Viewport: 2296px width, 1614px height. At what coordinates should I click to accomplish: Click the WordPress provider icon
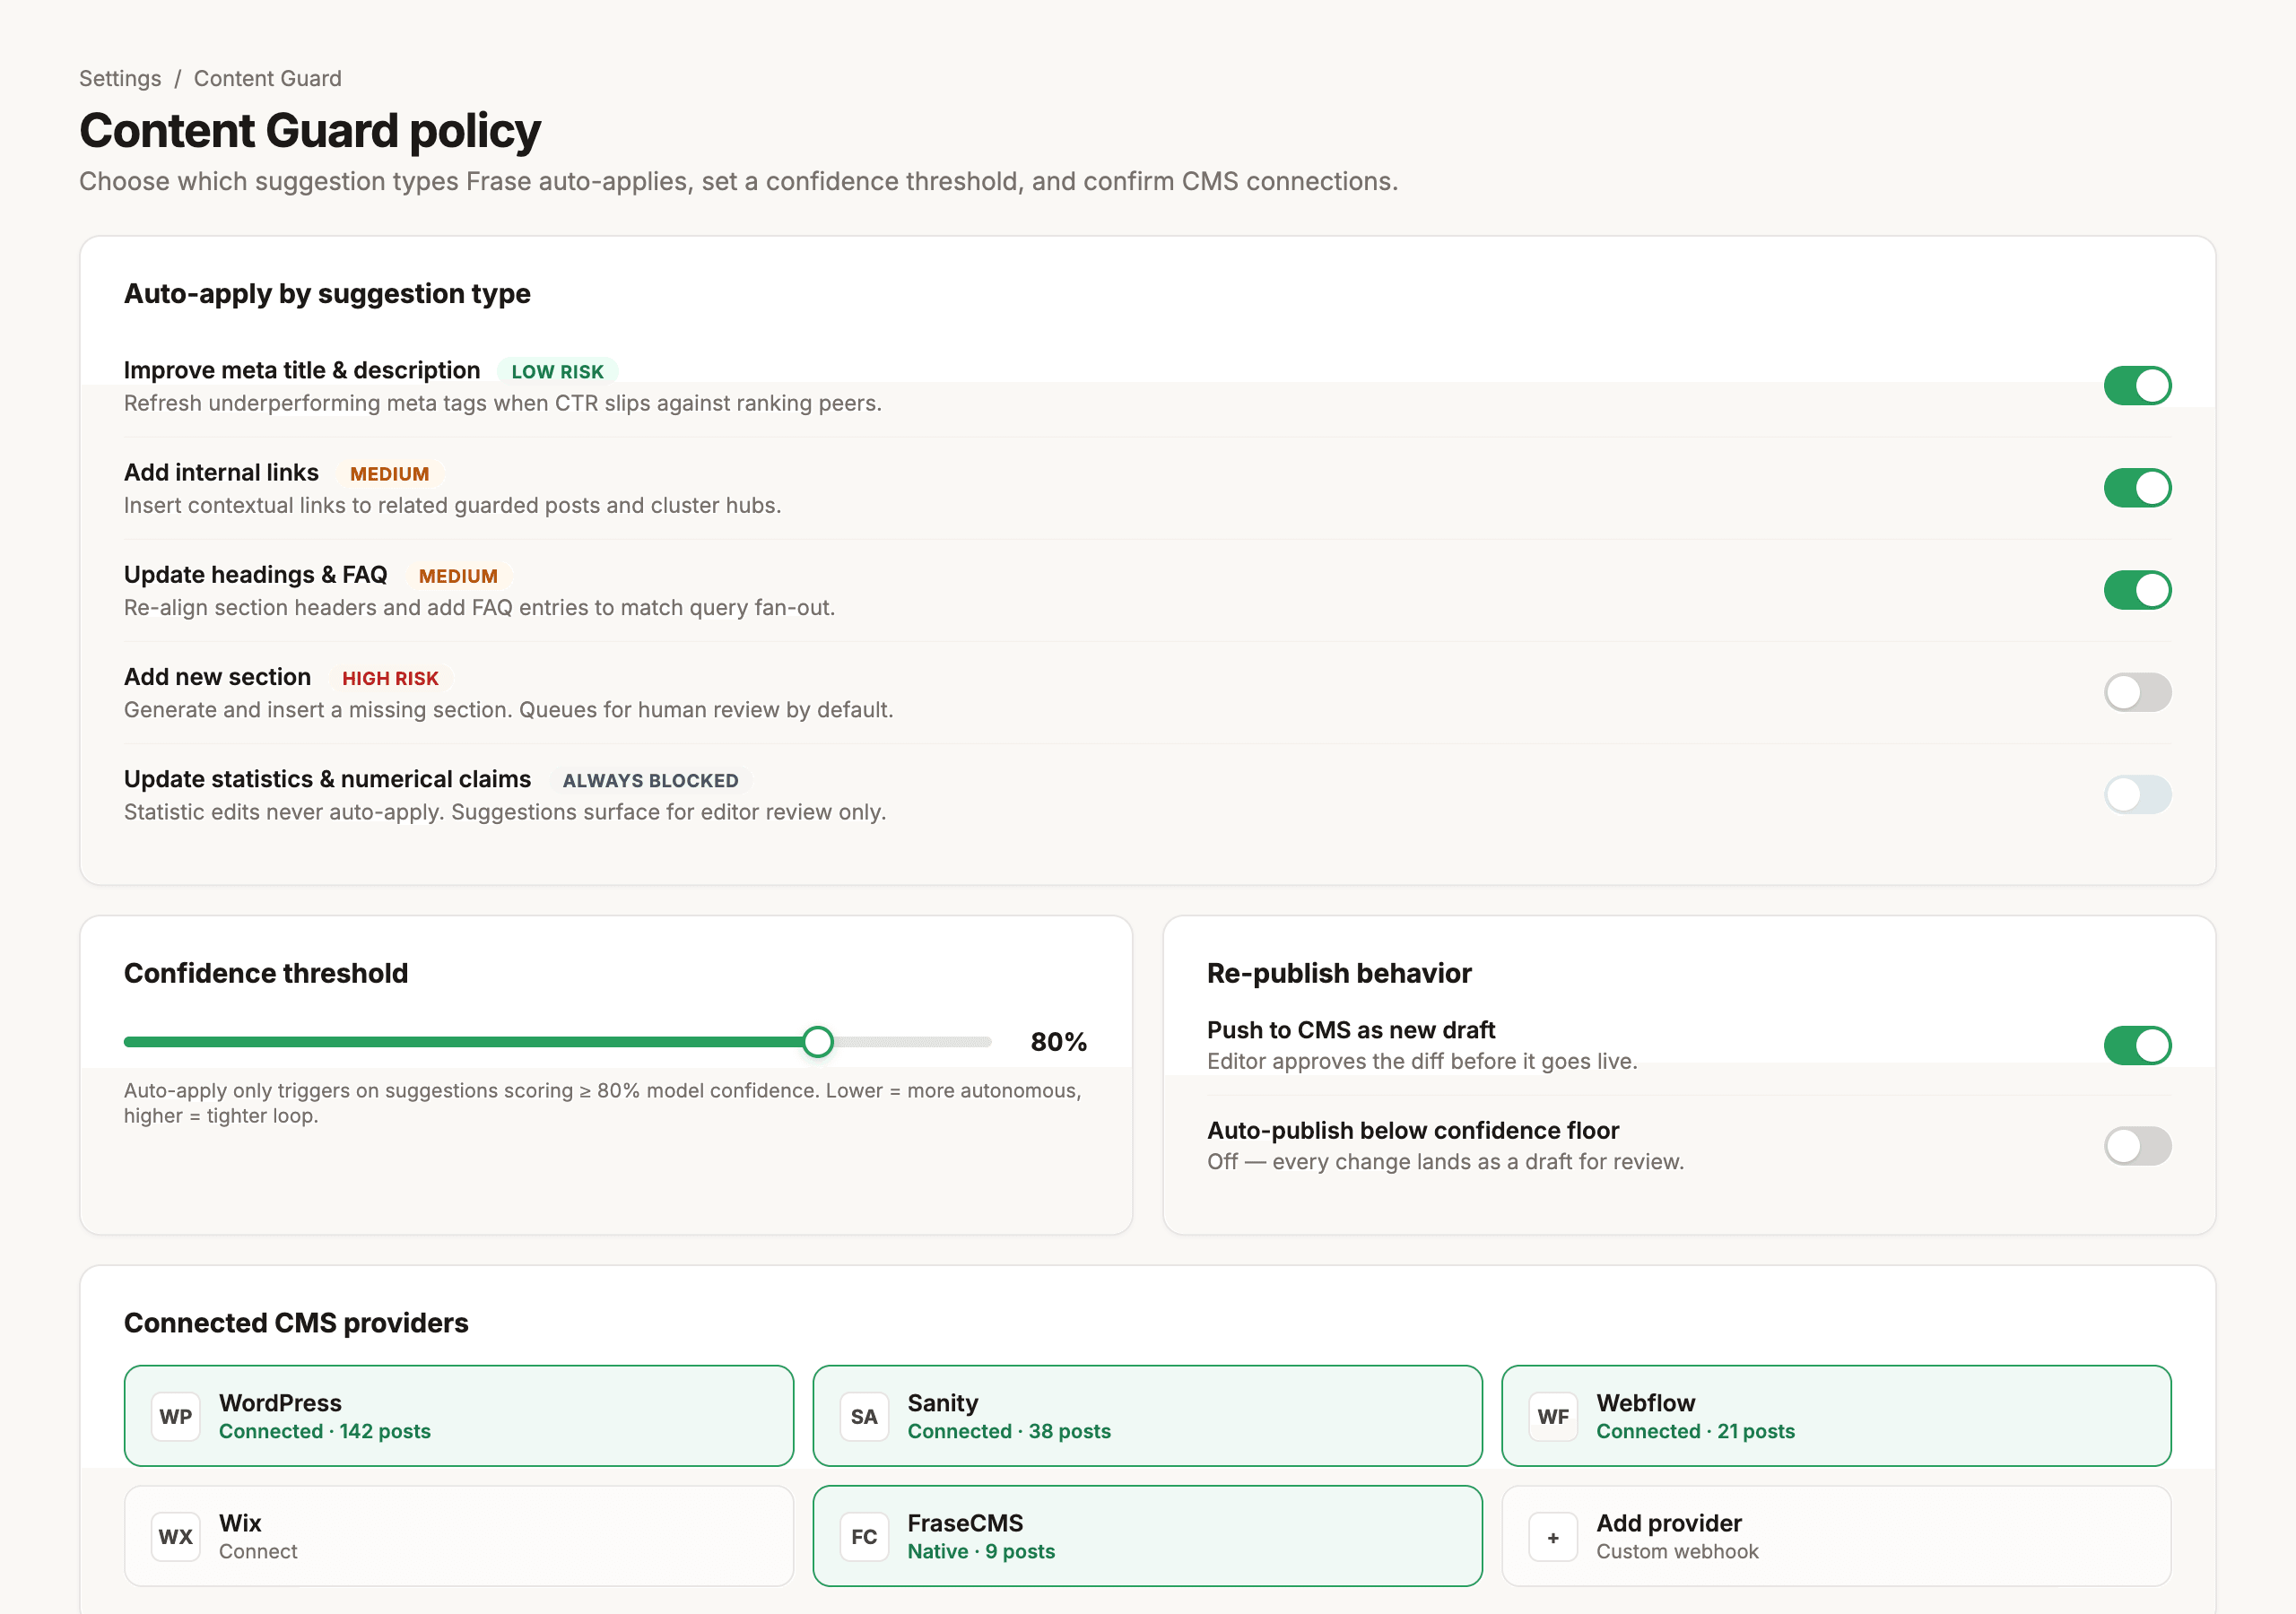click(x=175, y=1416)
